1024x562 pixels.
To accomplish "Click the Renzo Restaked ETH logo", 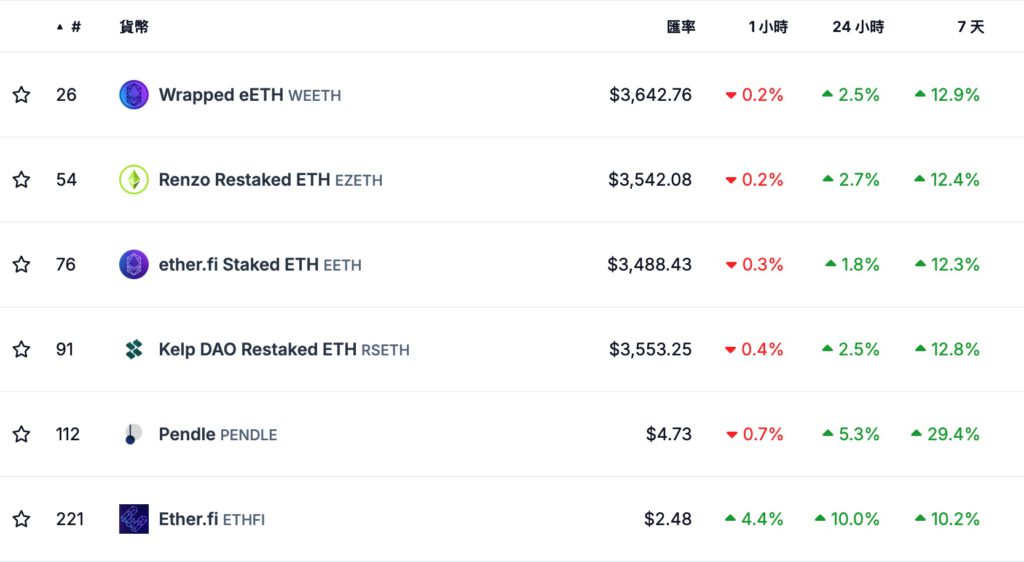I will point(133,180).
